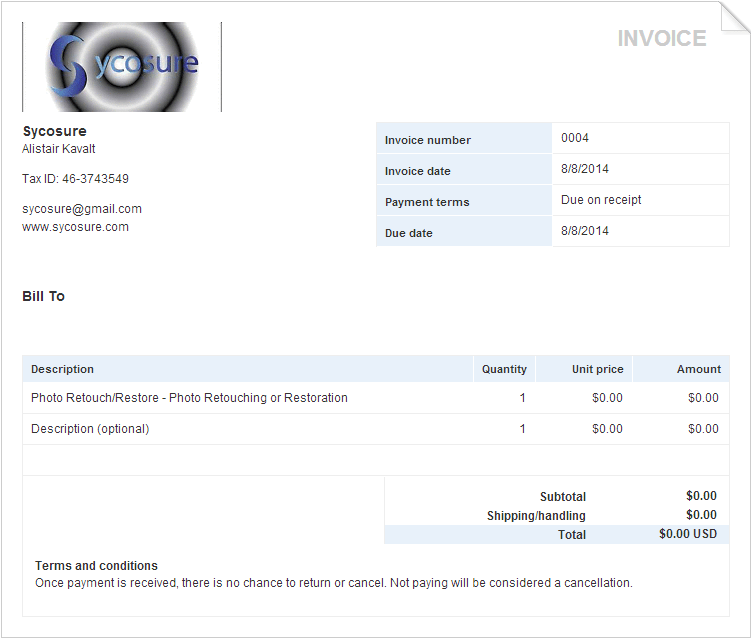
Task: Click the Invoice number label
Action: (x=427, y=140)
